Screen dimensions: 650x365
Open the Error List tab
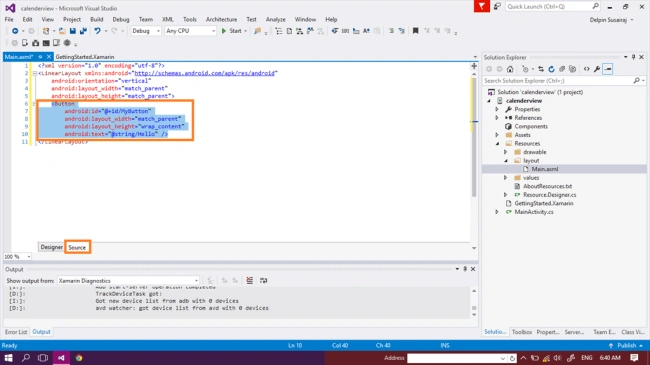tap(16, 332)
